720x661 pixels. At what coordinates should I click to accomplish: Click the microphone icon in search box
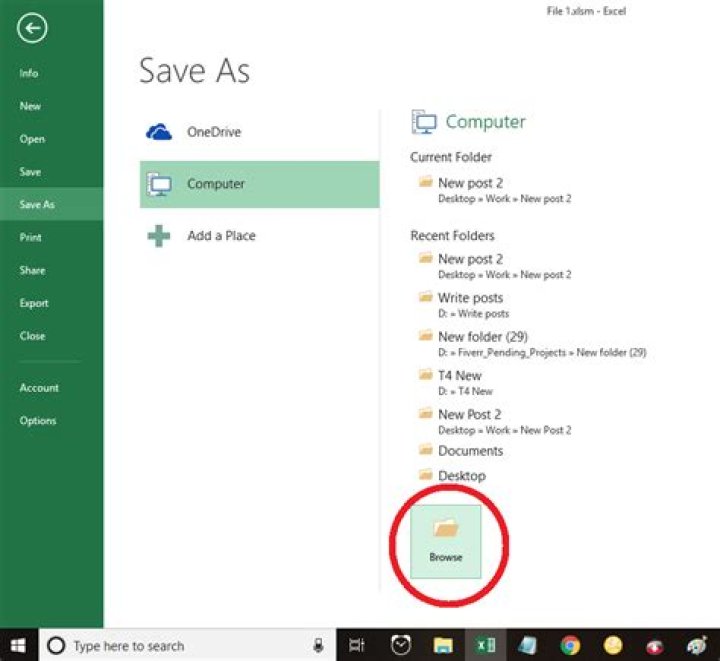click(318, 645)
